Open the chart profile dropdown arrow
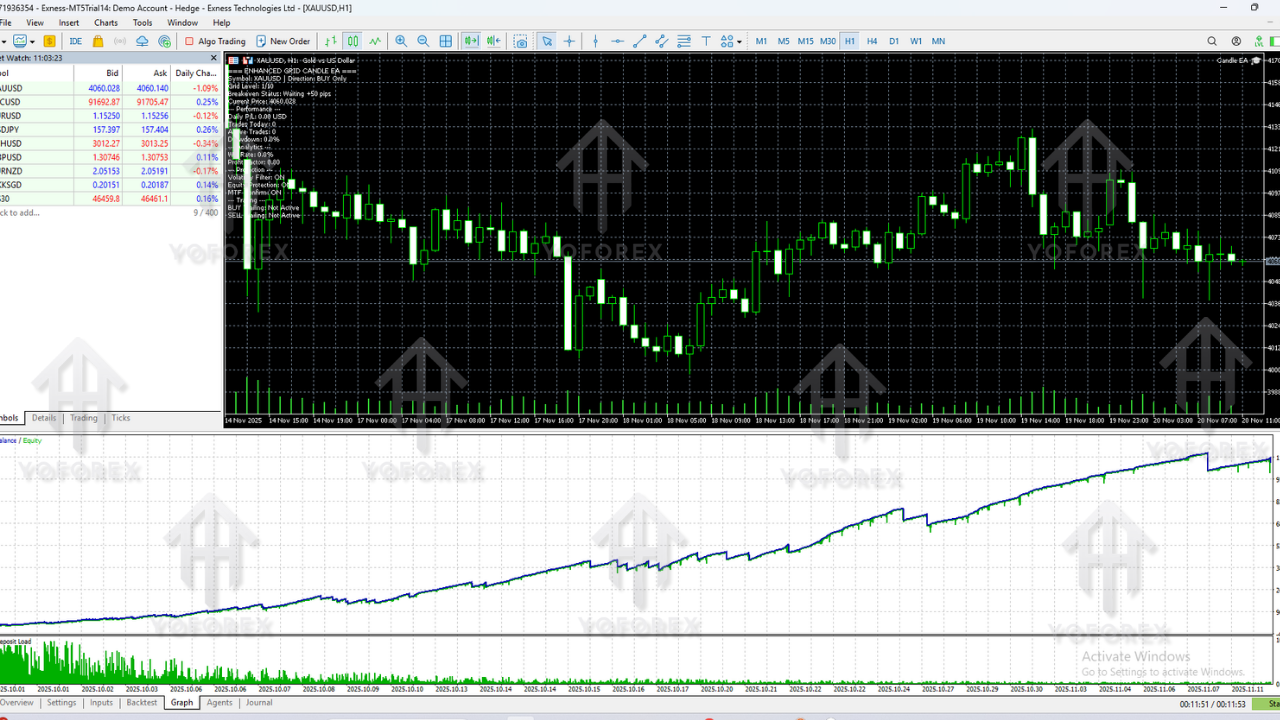The image size is (1280, 720). (33, 41)
